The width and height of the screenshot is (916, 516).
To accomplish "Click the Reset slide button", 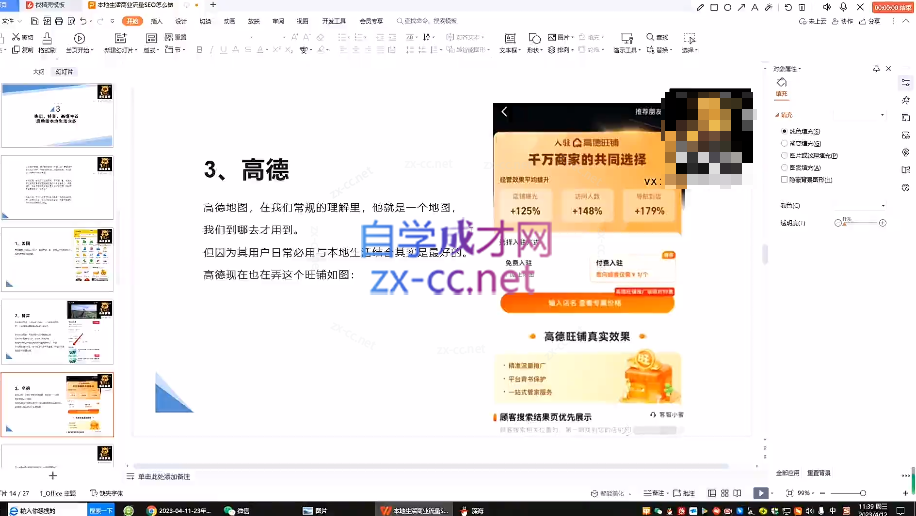I will coord(175,37).
